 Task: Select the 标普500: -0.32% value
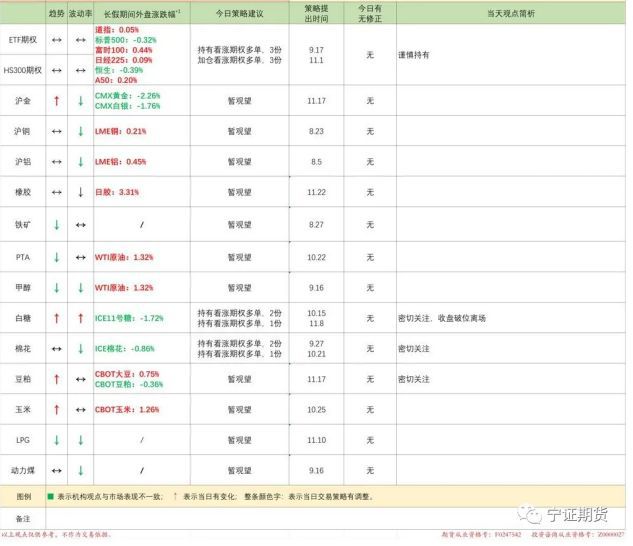pyautogui.click(x=126, y=40)
